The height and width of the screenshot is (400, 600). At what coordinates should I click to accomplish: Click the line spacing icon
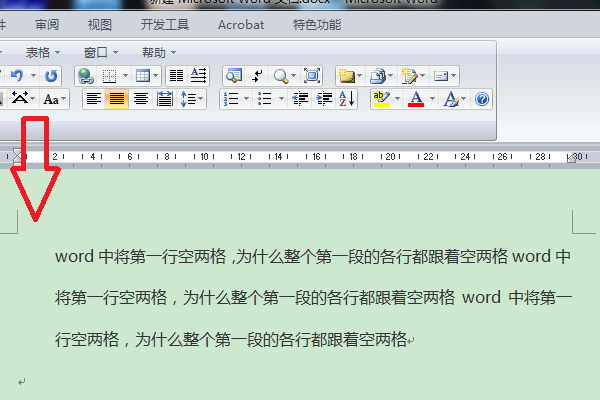(188, 99)
